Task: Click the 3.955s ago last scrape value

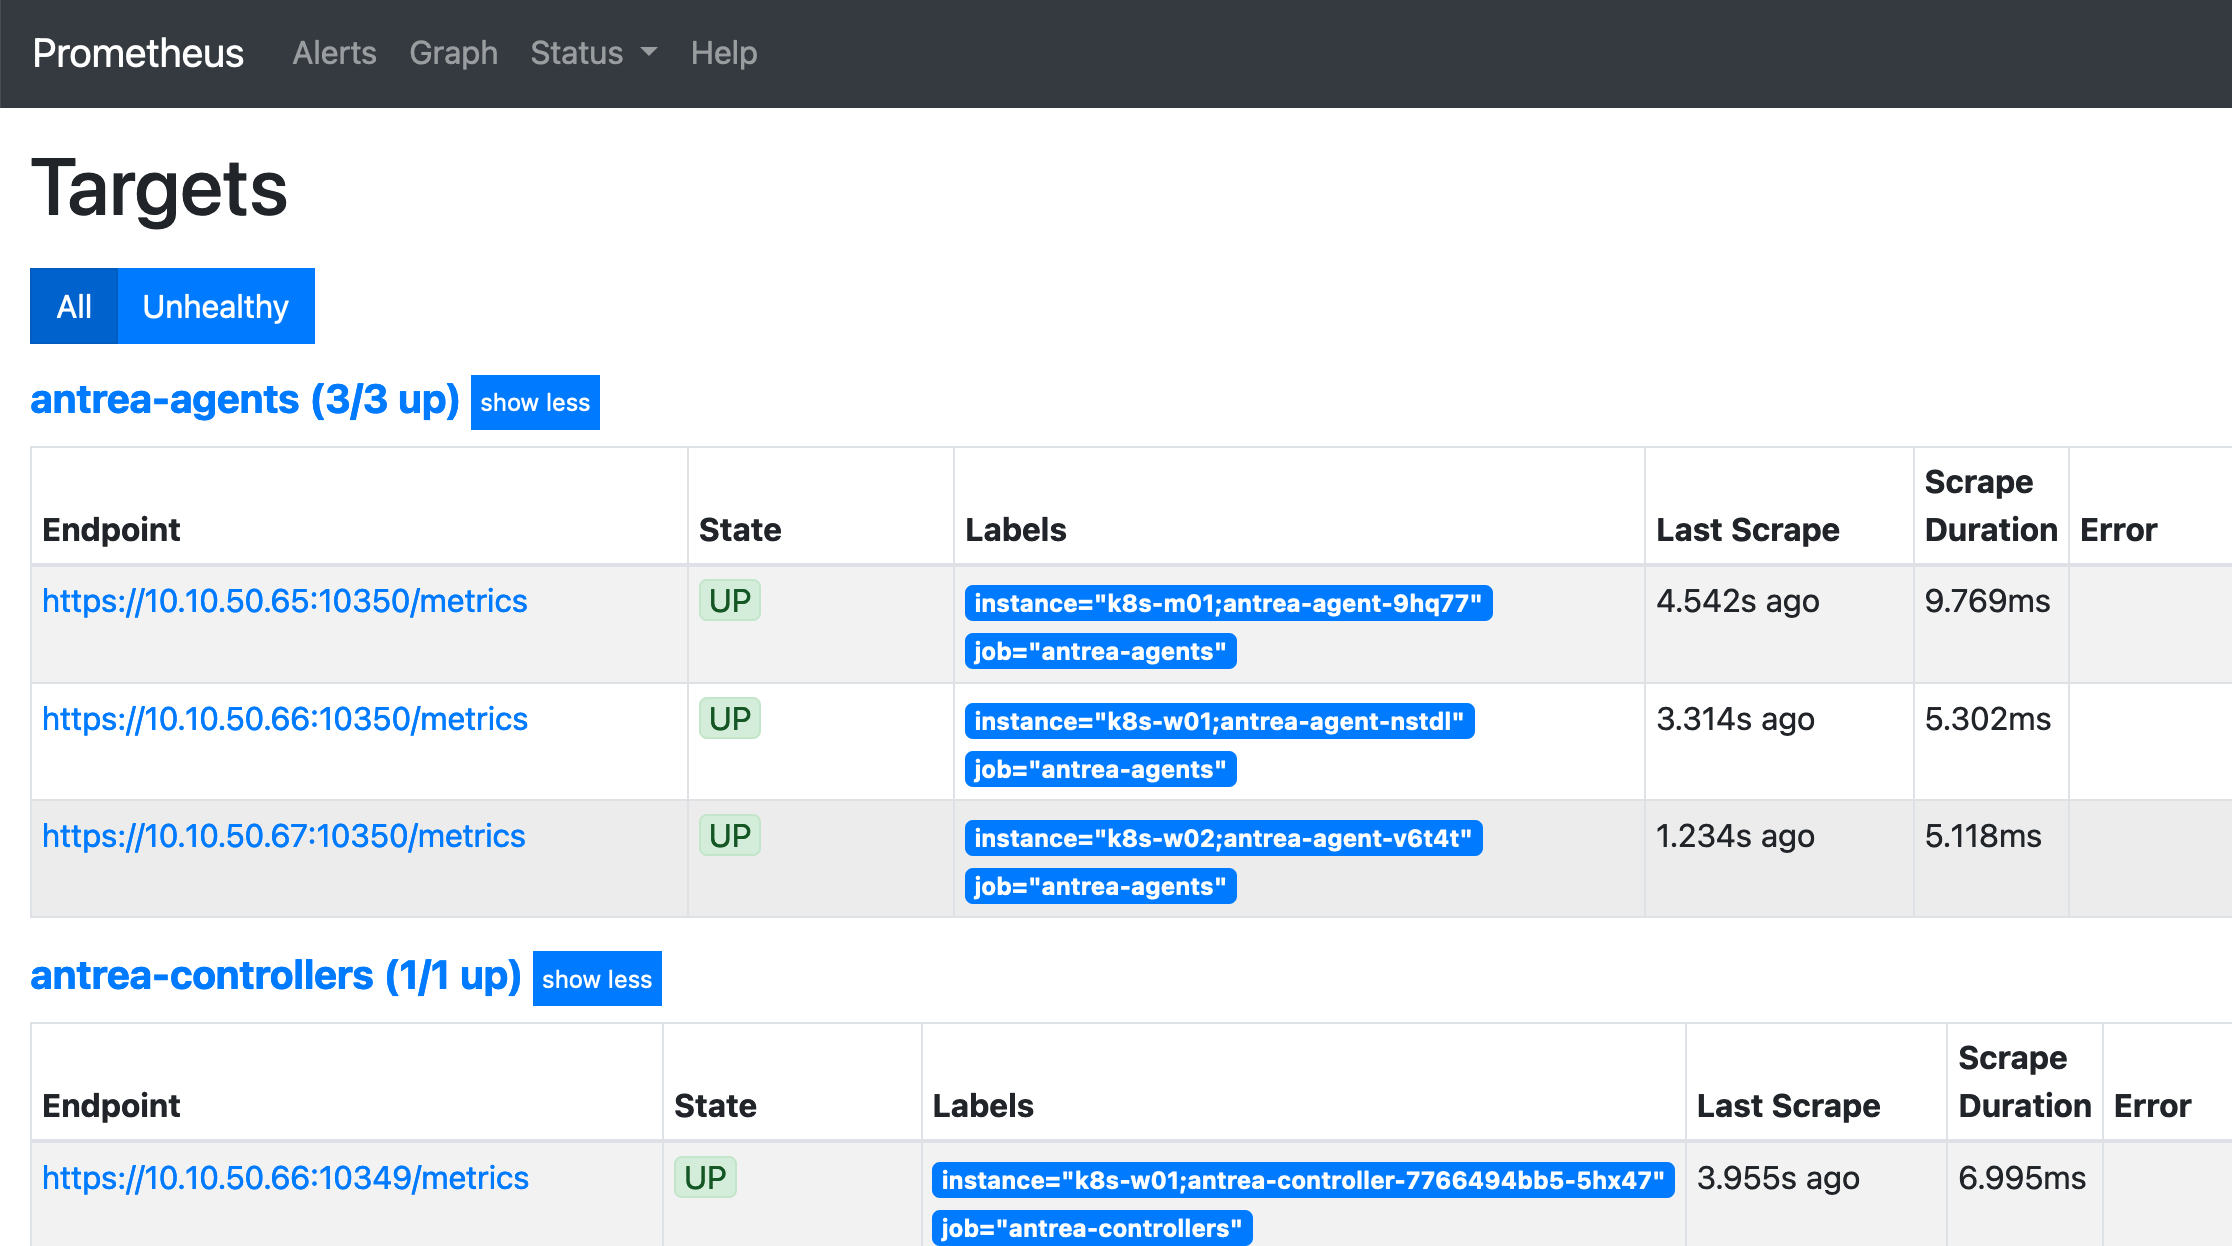Action: [1778, 1178]
